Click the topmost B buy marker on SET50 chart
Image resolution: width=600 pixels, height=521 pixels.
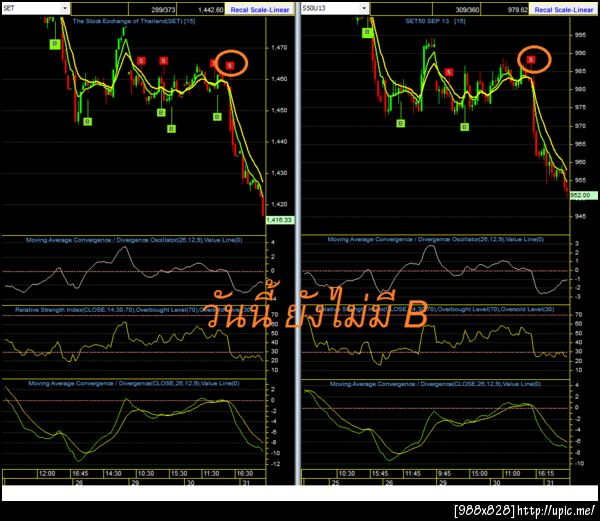click(367, 33)
